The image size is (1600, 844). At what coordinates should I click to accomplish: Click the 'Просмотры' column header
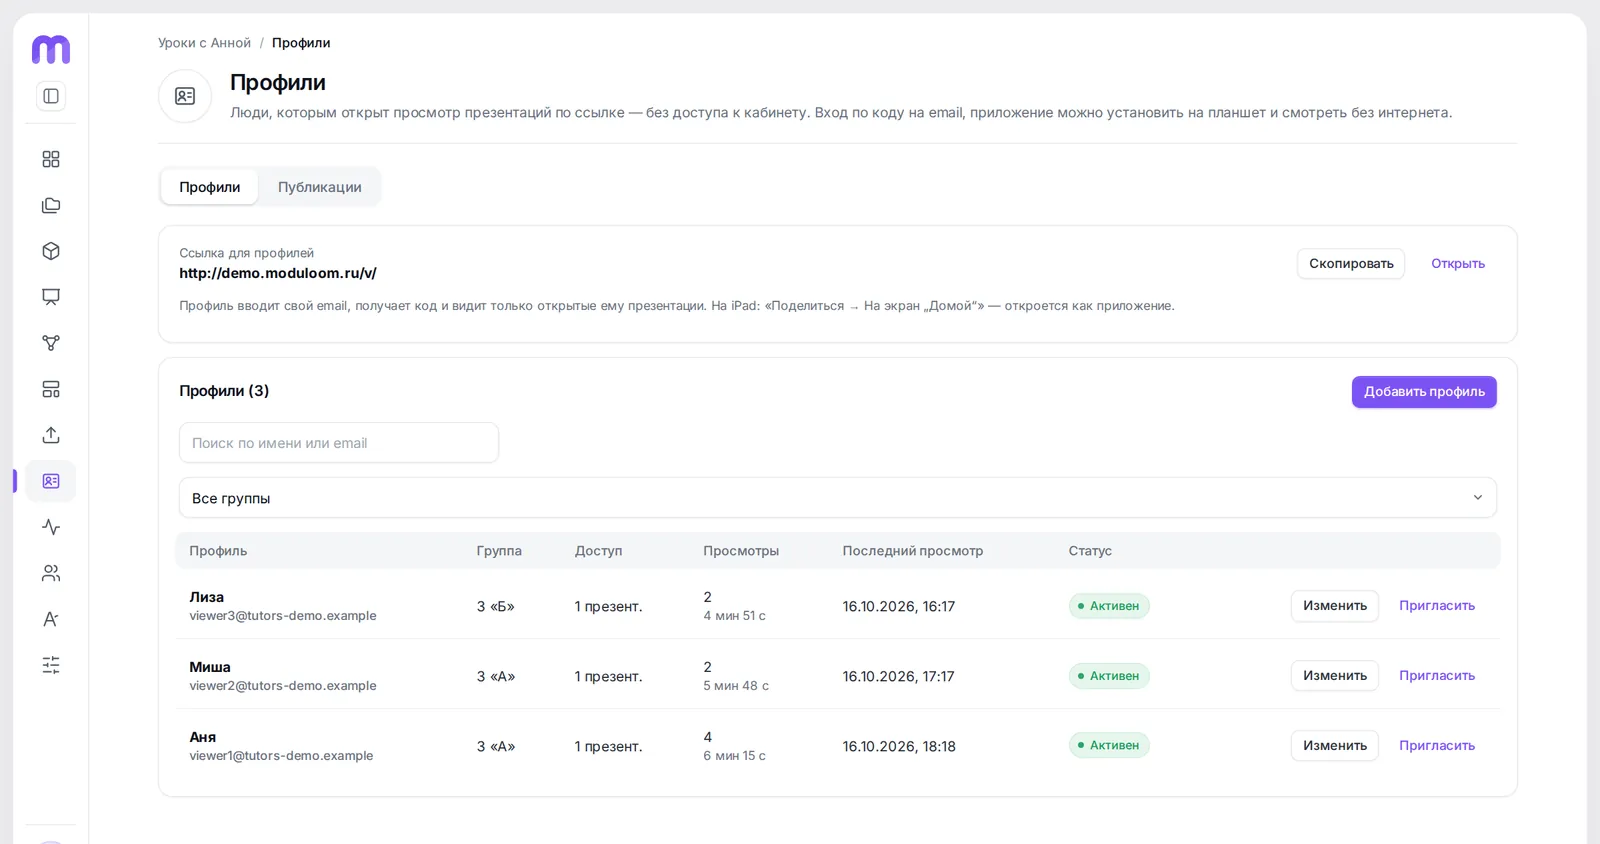click(741, 551)
